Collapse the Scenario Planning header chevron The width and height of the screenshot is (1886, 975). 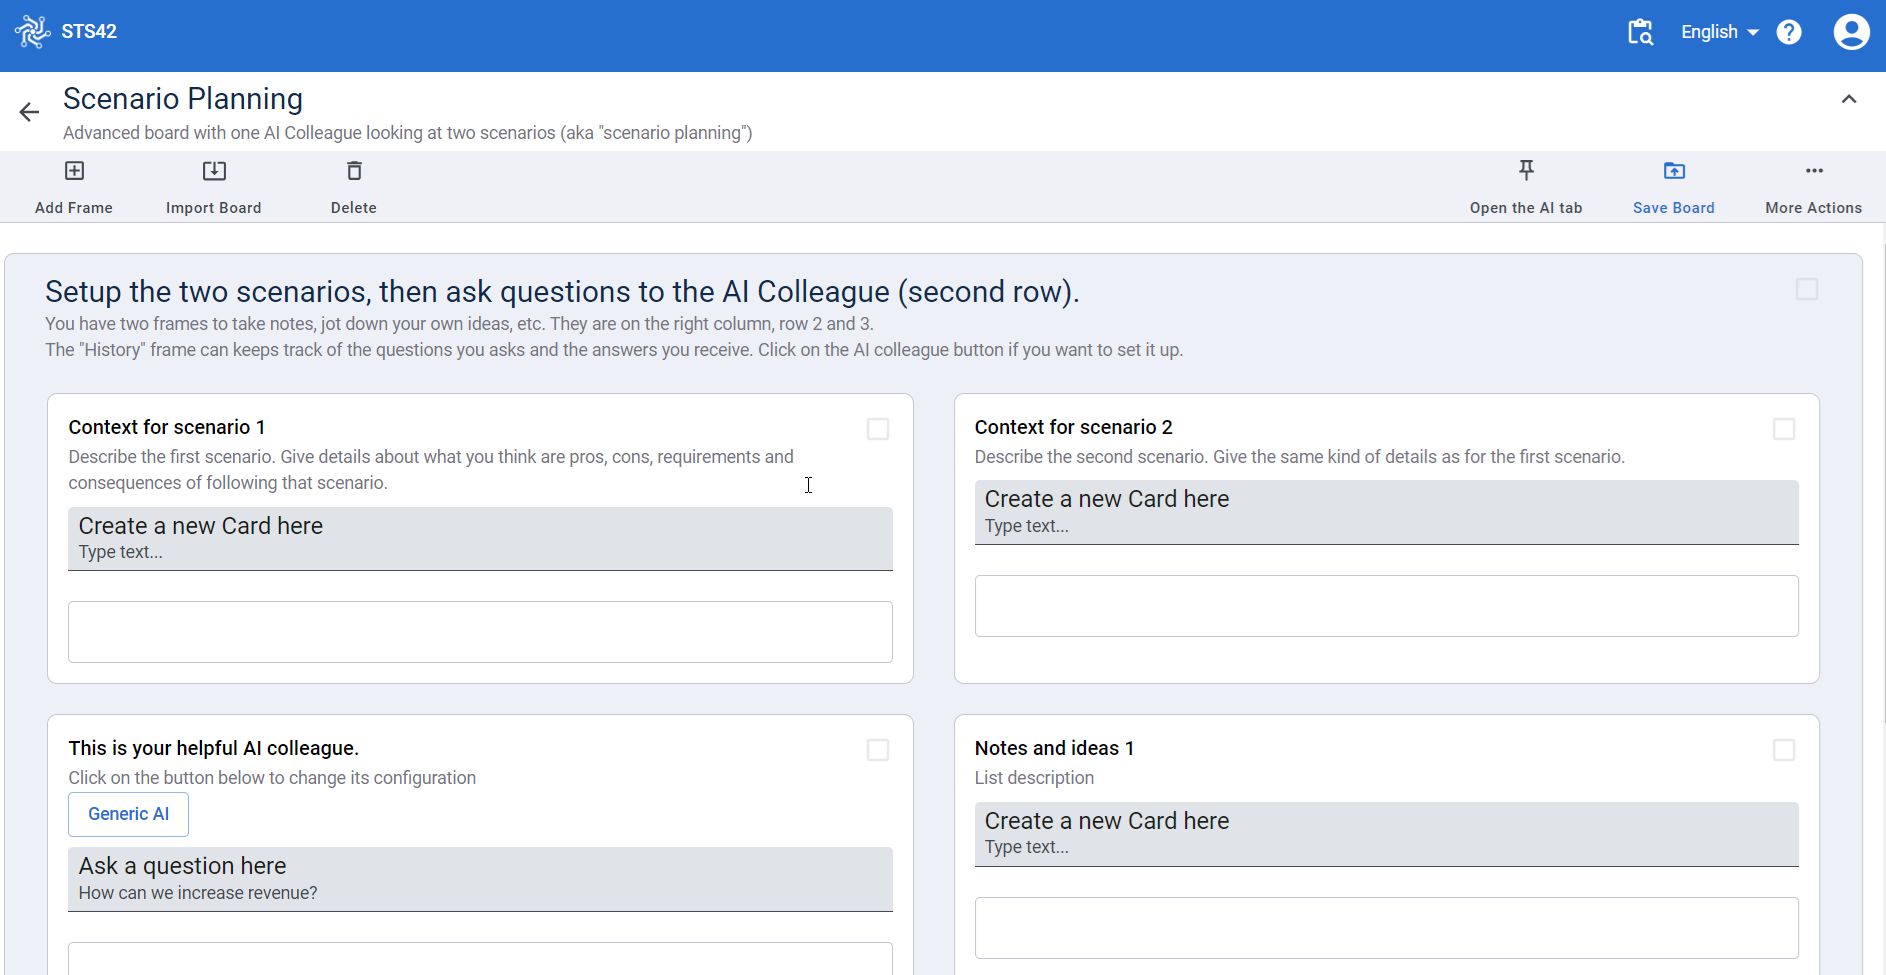1849,99
